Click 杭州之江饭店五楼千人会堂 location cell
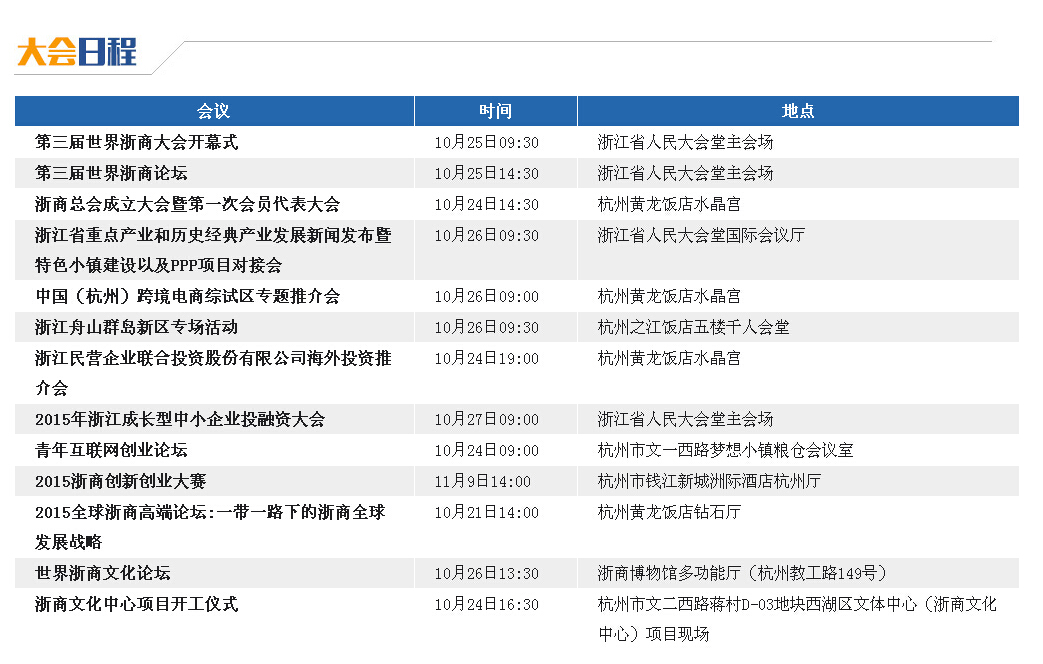 [x=693, y=328]
